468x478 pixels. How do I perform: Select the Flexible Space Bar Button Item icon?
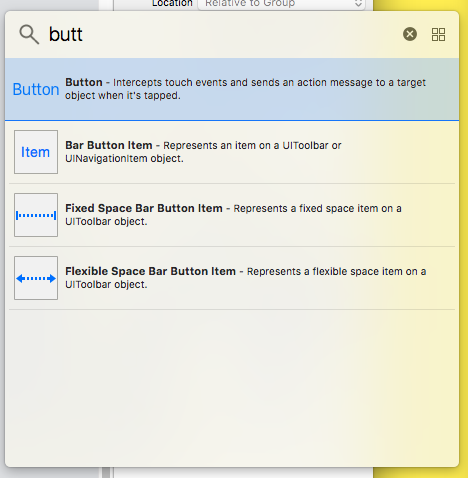tap(36, 278)
